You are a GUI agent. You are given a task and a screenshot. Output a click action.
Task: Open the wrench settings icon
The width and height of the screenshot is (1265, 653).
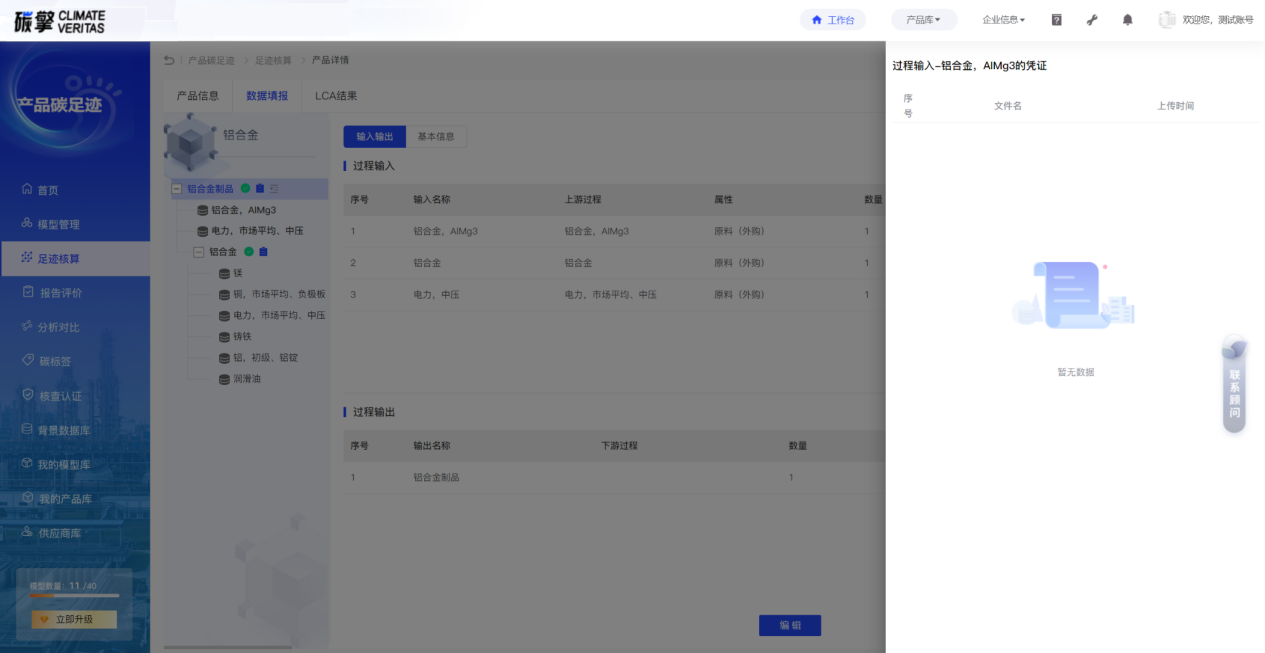1092,20
